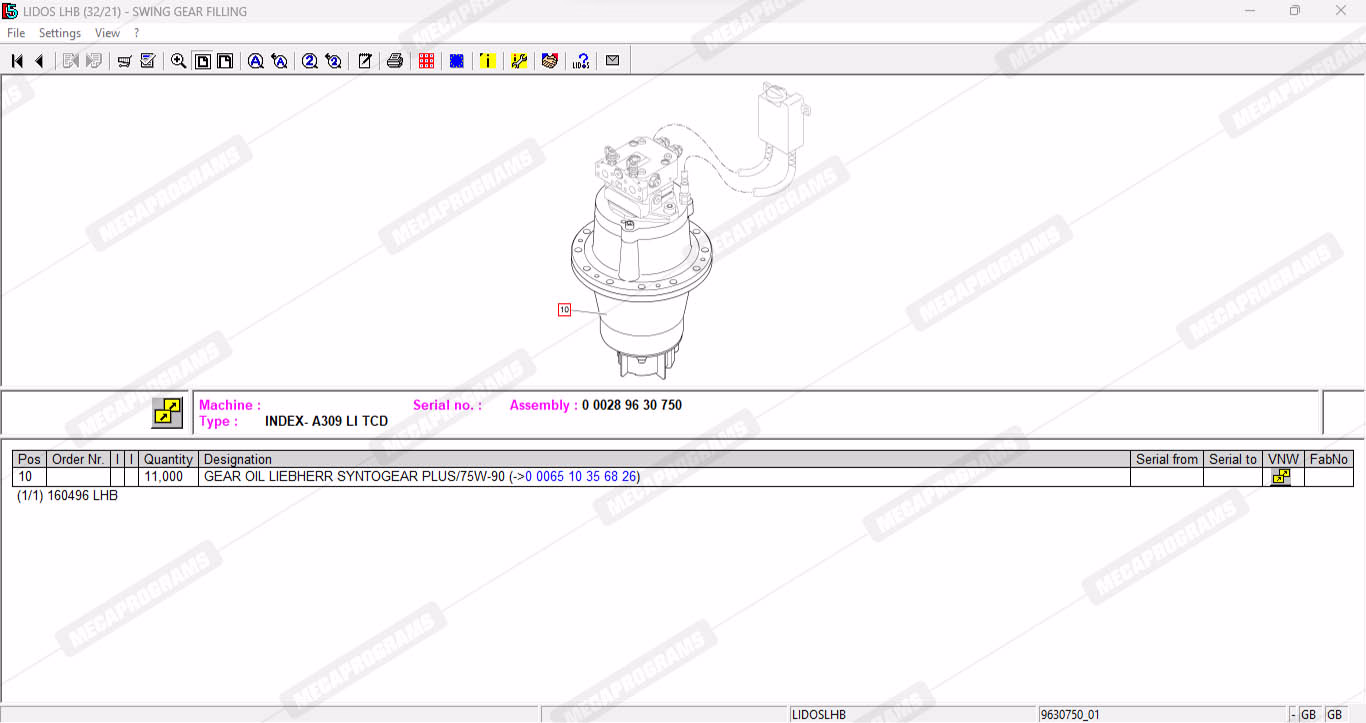Click the VNW column header
This screenshot has height=723, width=1366.
pos(1283,460)
